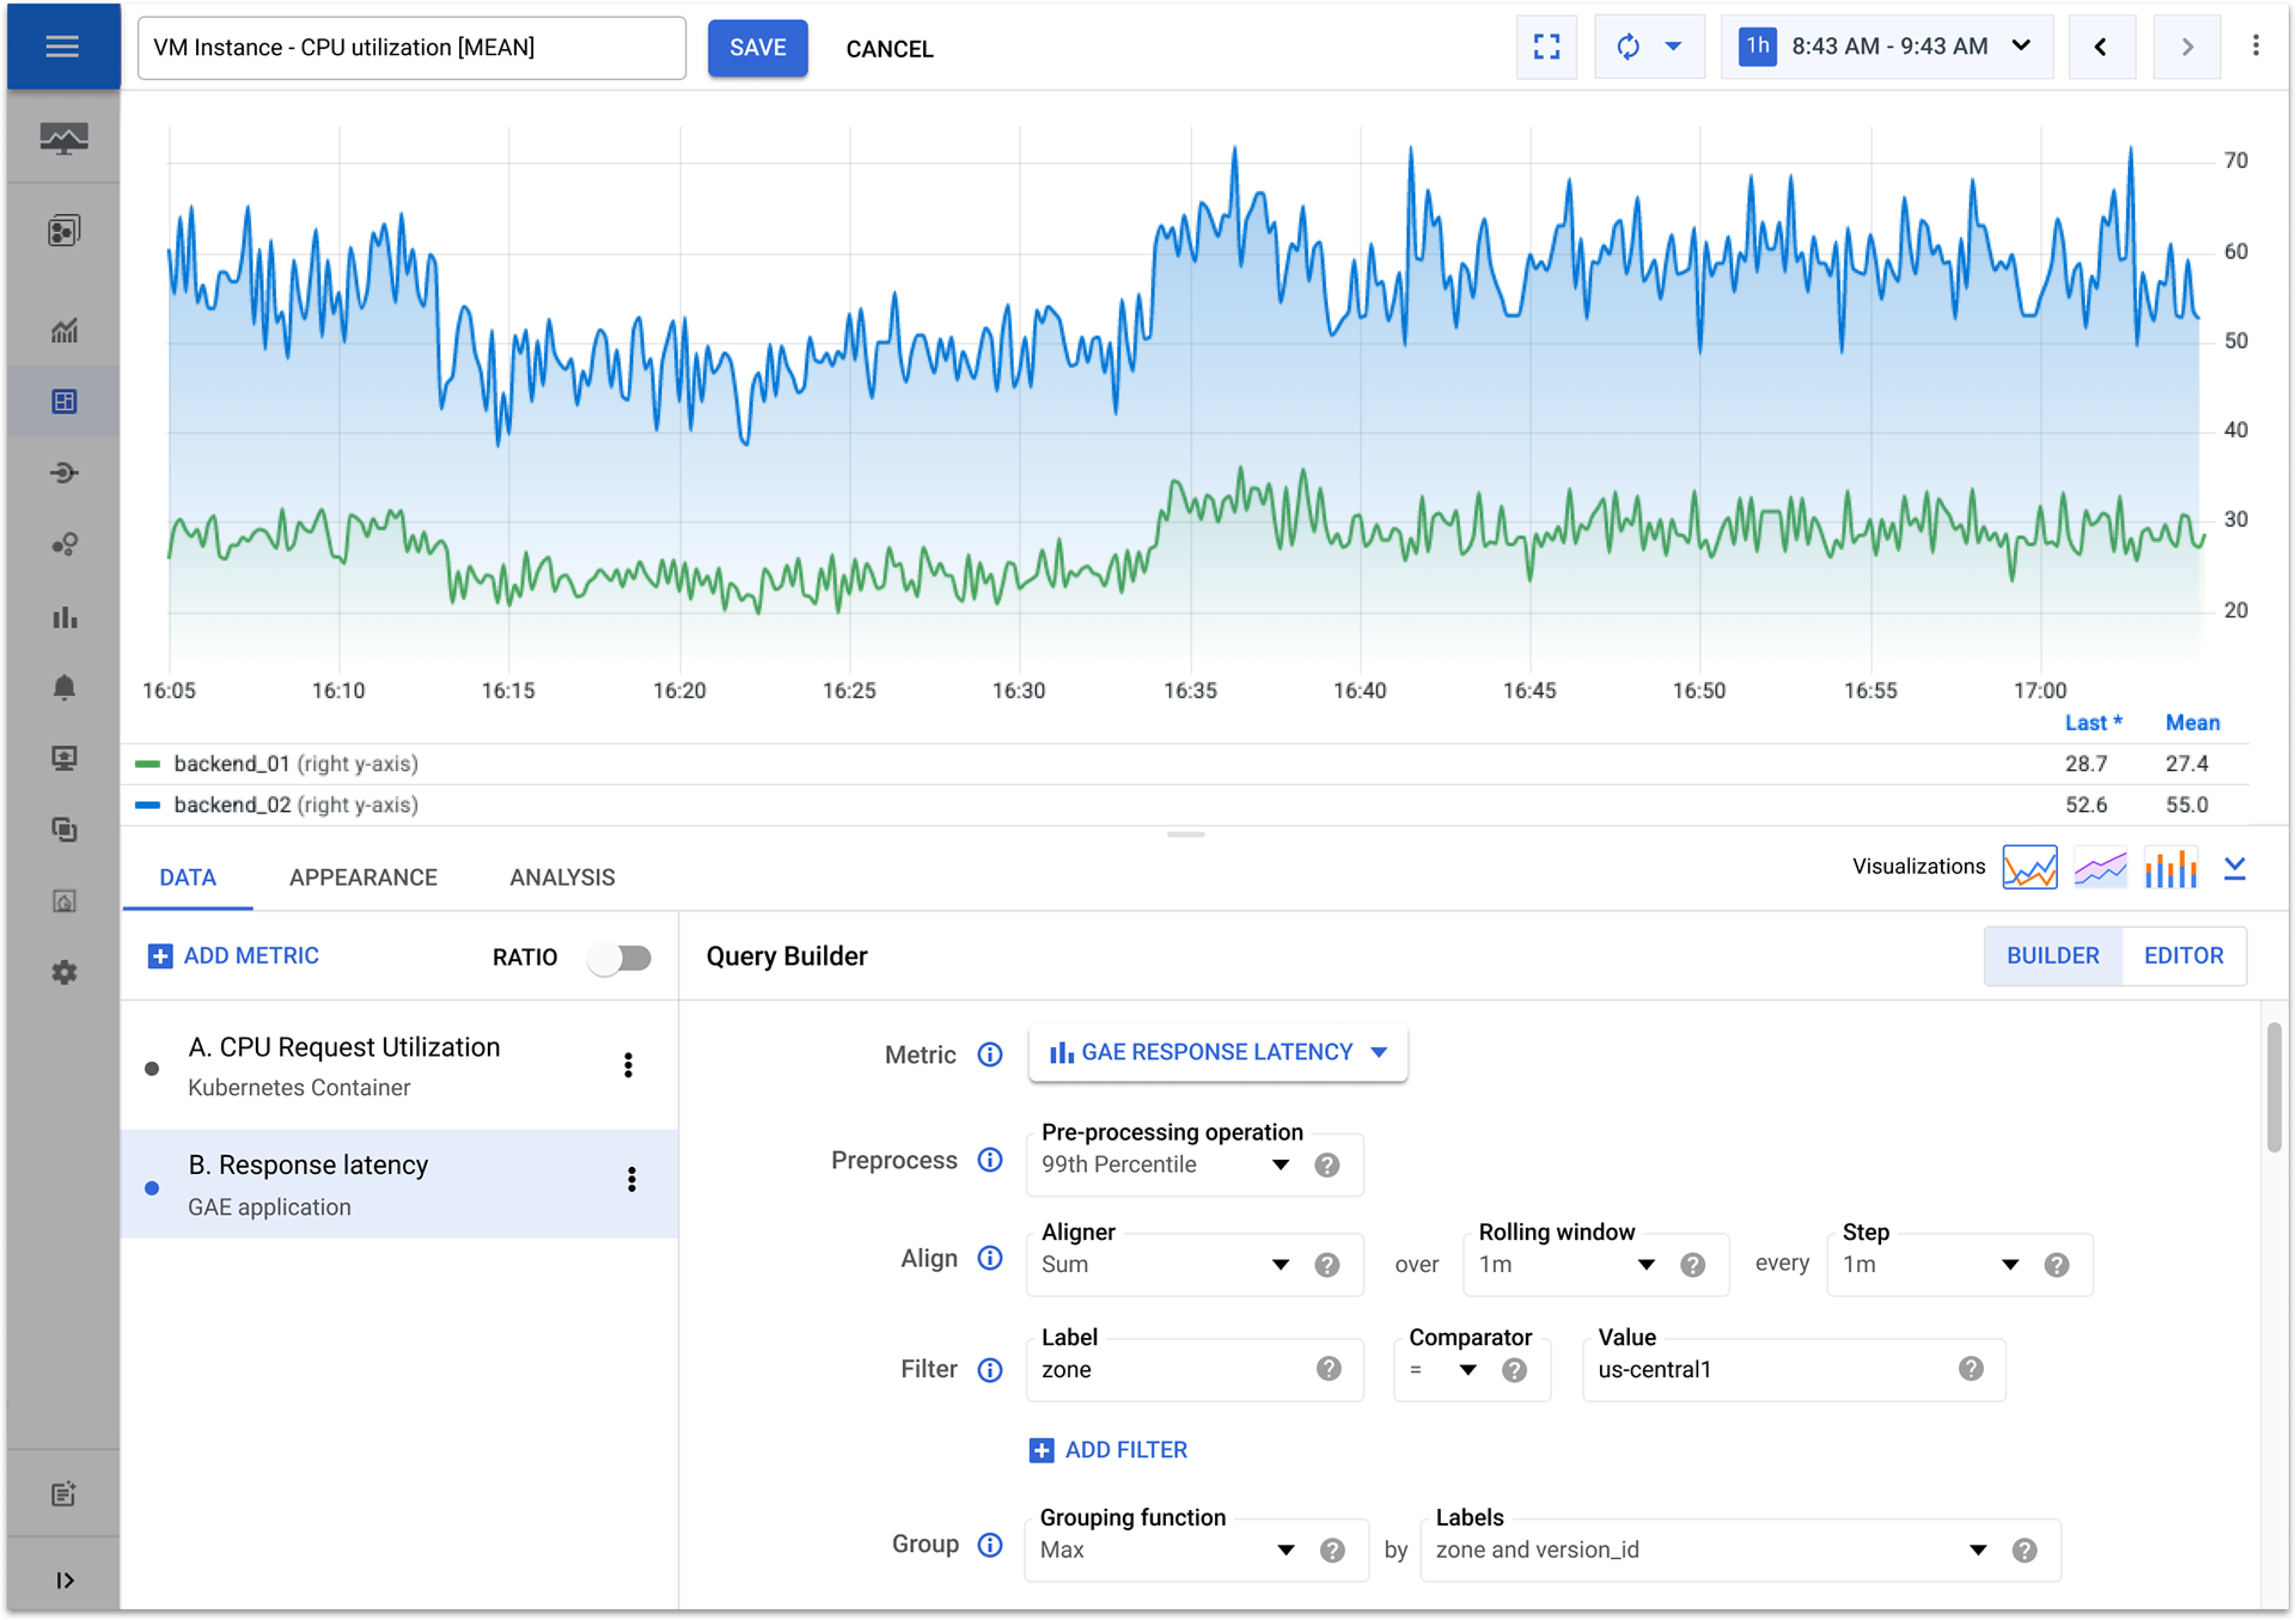Click the info icon next to Metric
The width and height of the screenshot is (2296, 1620).
tap(989, 1055)
